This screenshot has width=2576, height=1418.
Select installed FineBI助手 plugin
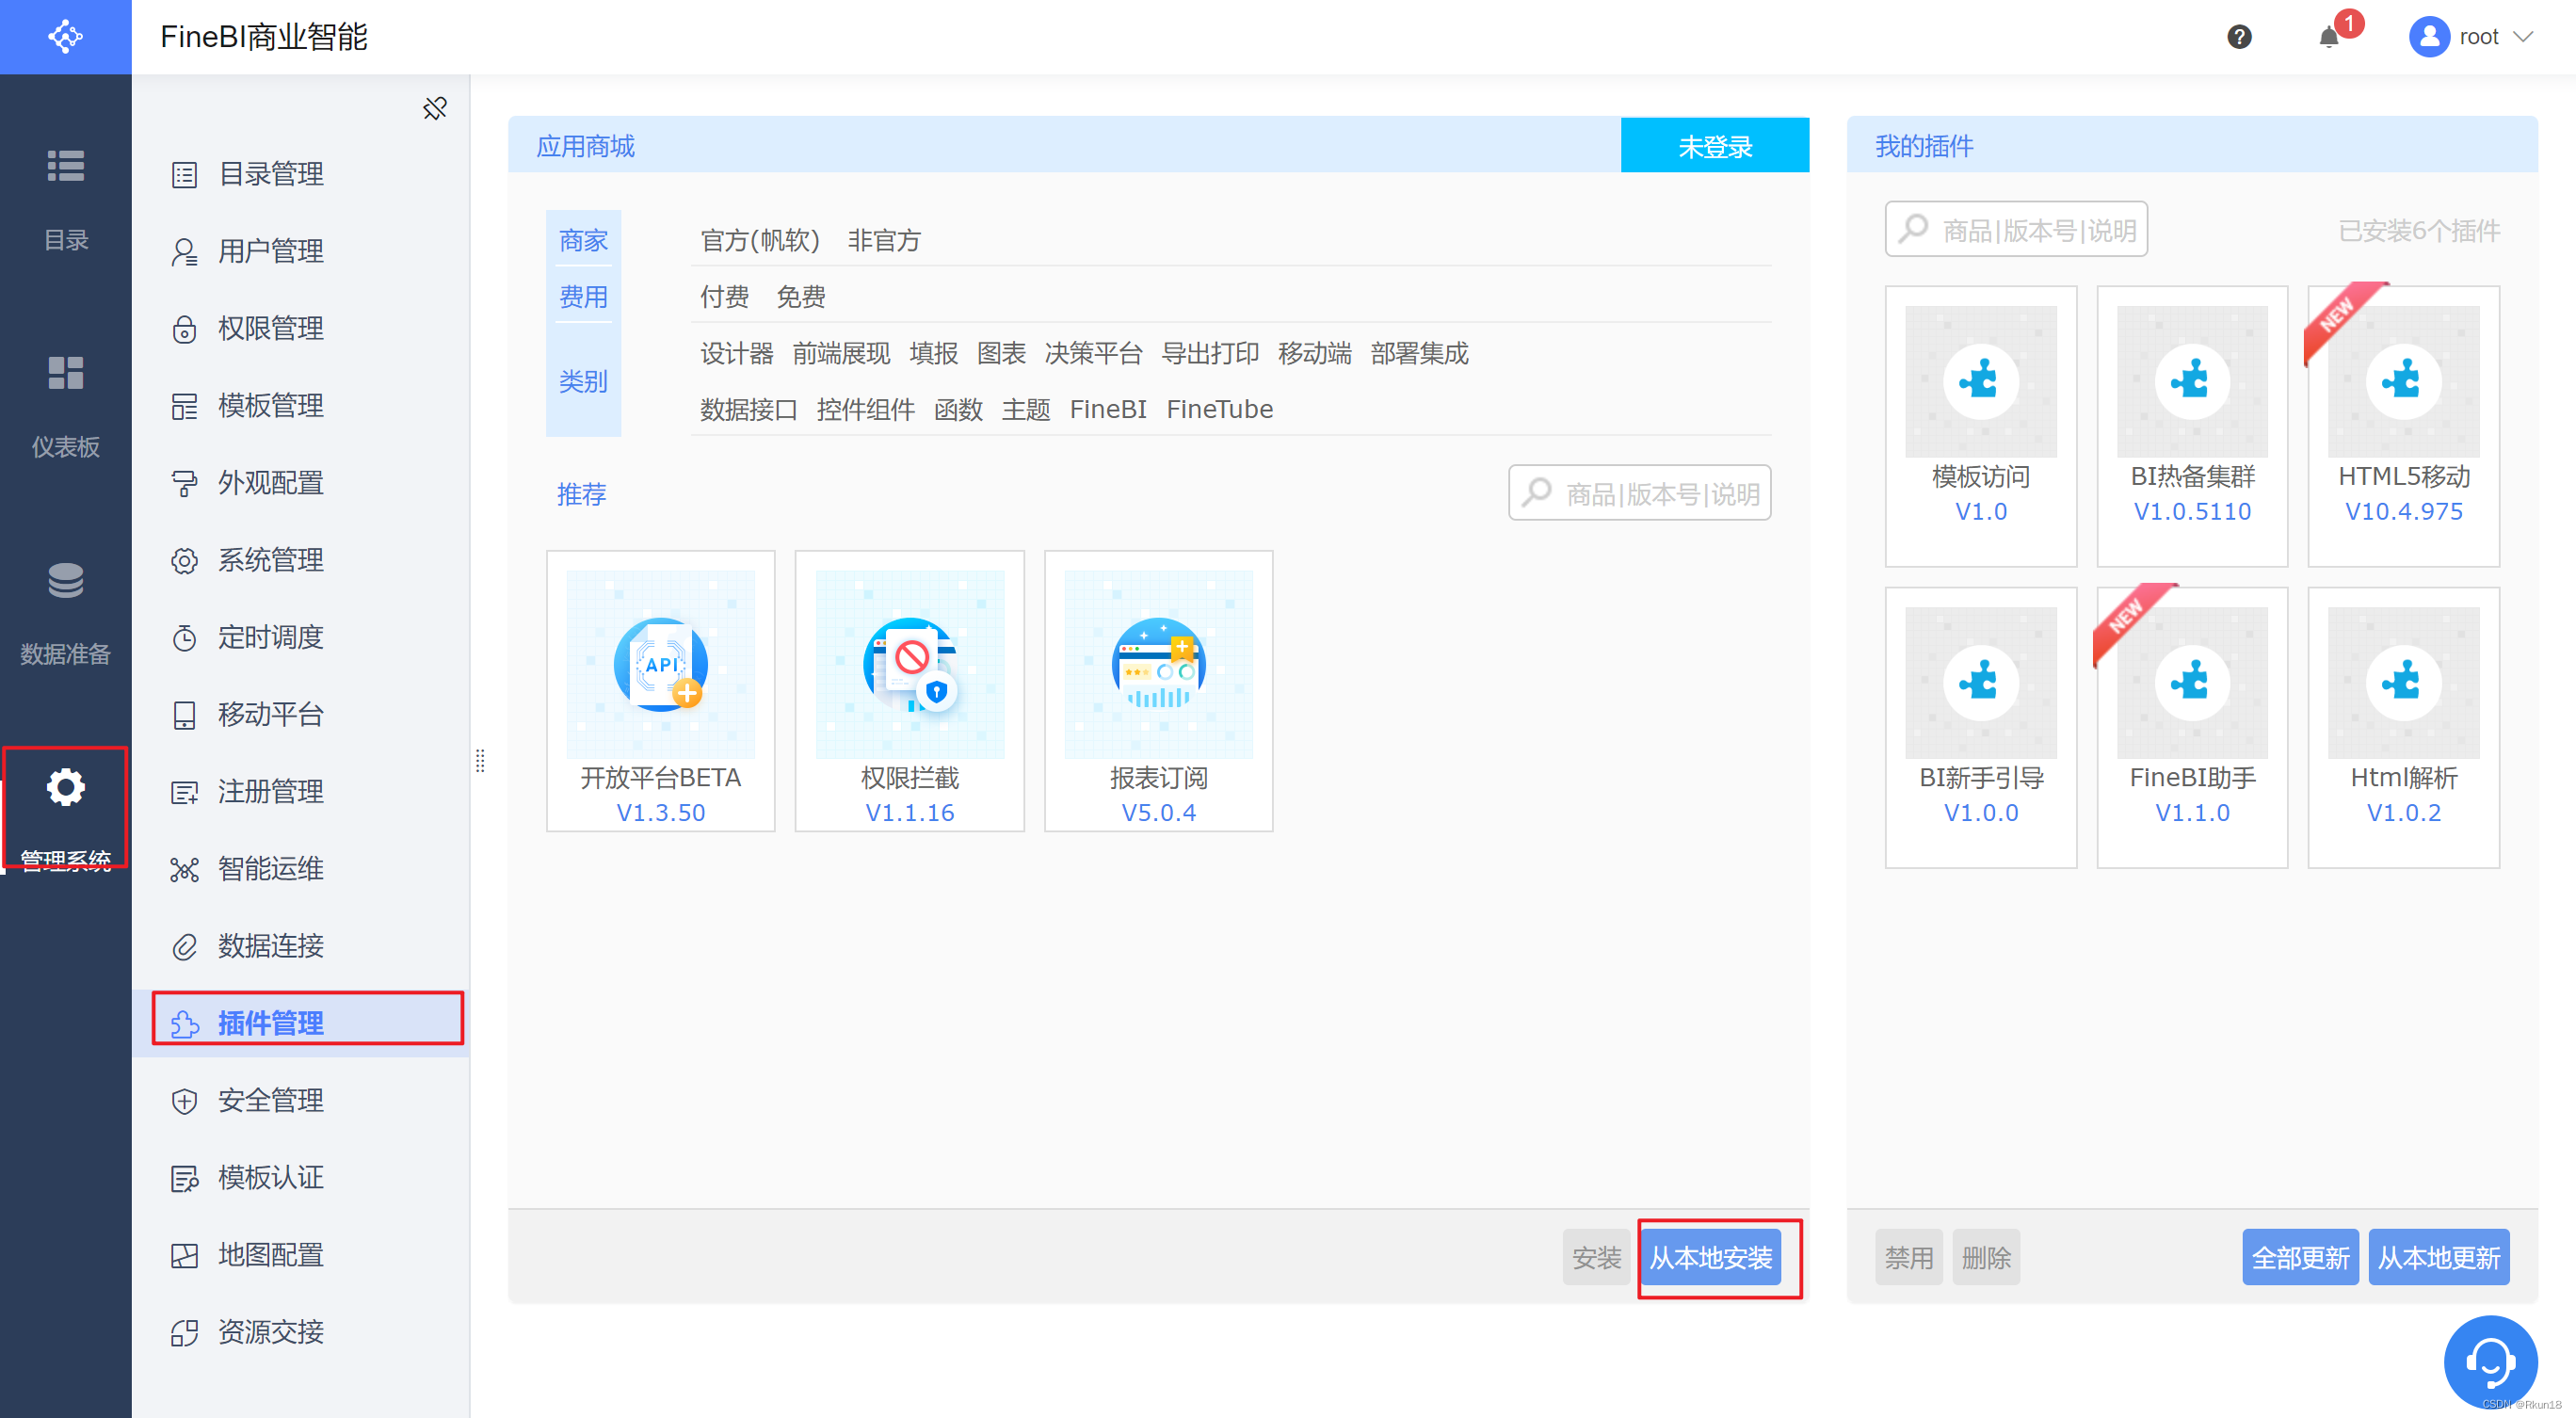pyautogui.click(x=2192, y=727)
